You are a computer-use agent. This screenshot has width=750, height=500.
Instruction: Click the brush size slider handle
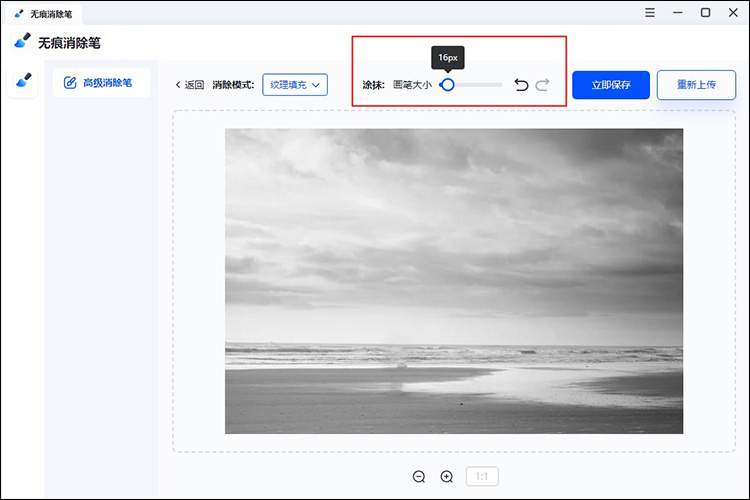pyautogui.click(x=448, y=85)
